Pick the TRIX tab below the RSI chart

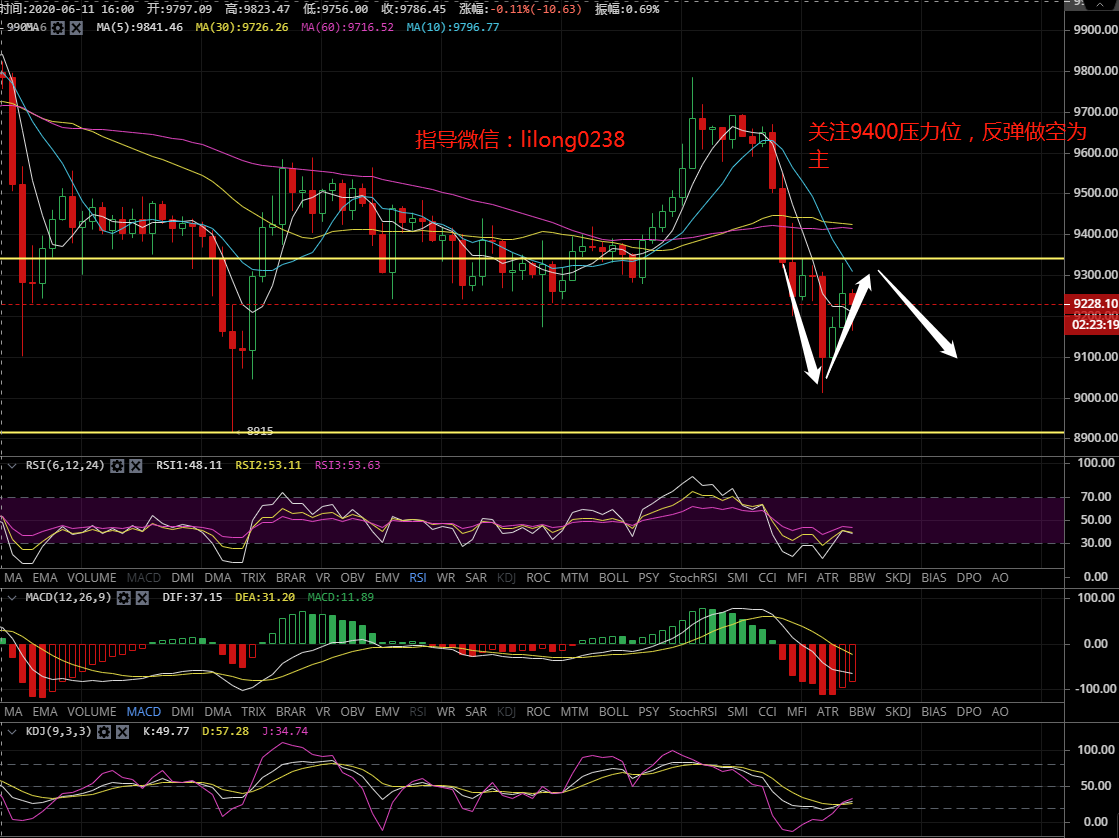[253, 577]
